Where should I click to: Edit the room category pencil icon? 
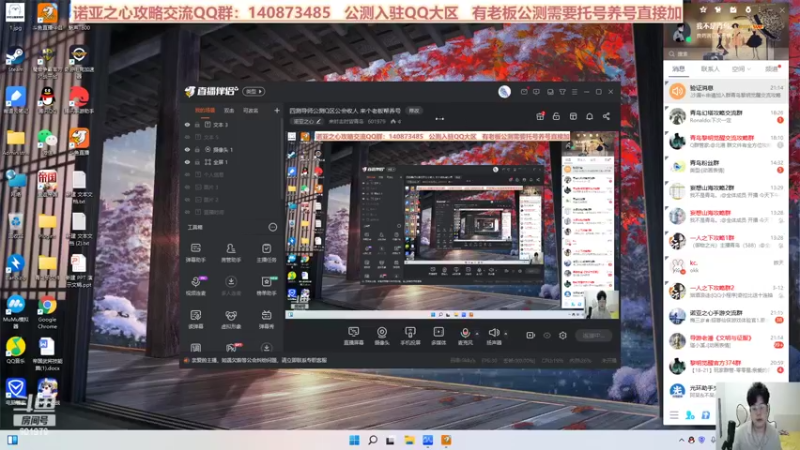click(x=318, y=121)
